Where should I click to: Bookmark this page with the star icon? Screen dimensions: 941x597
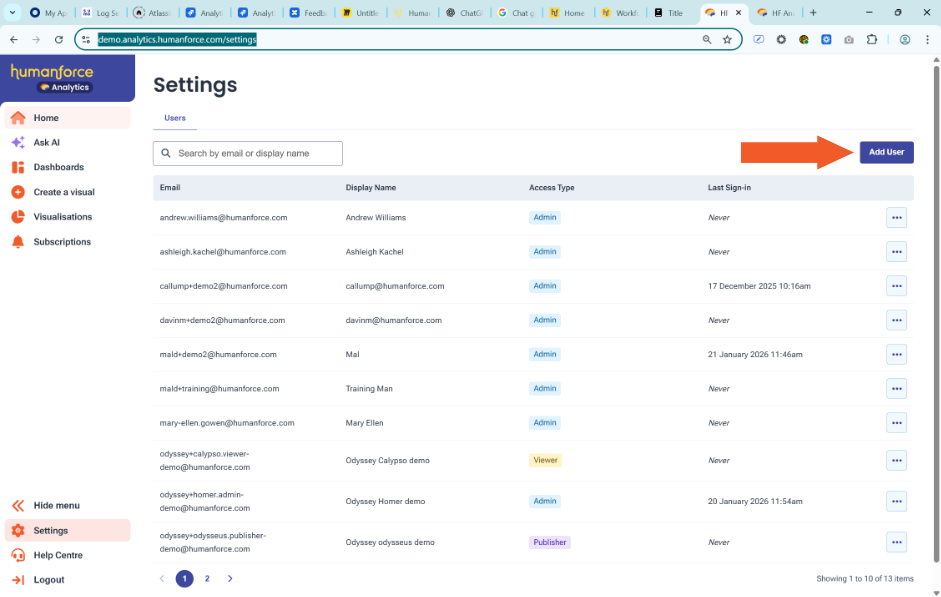(727, 39)
